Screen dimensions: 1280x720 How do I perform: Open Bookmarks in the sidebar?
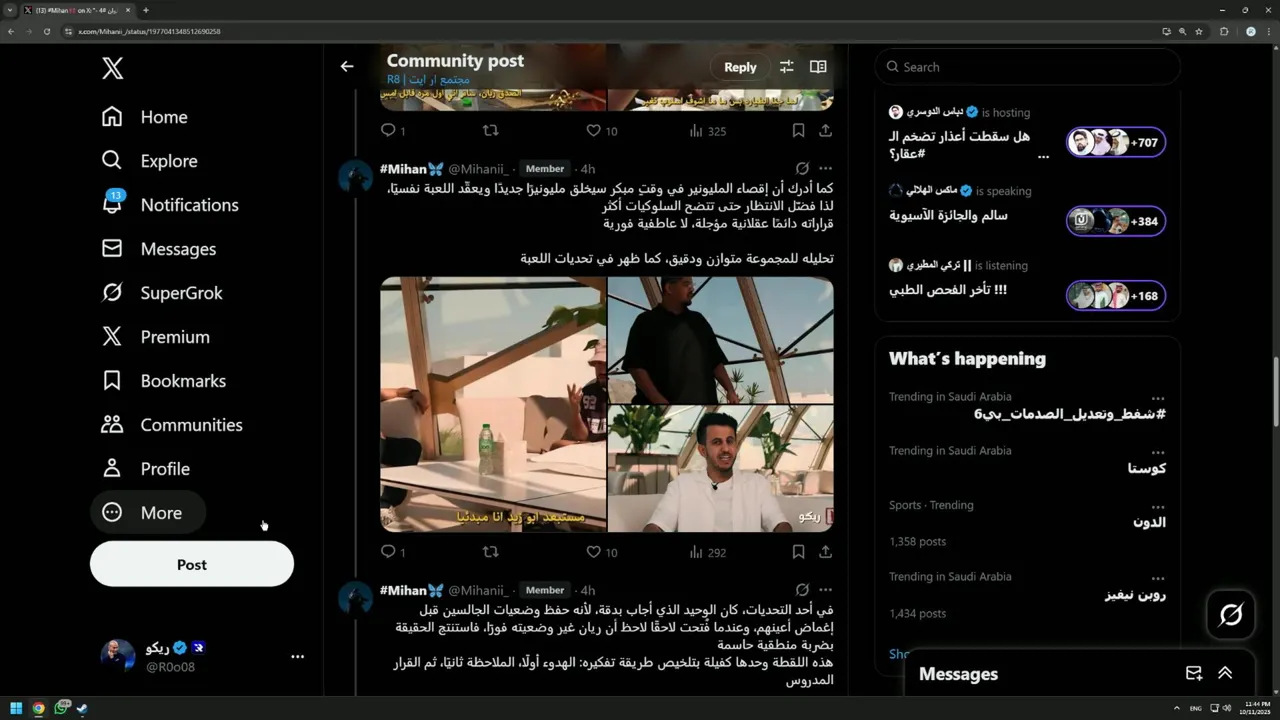pyautogui.click(x=164, y=381)
